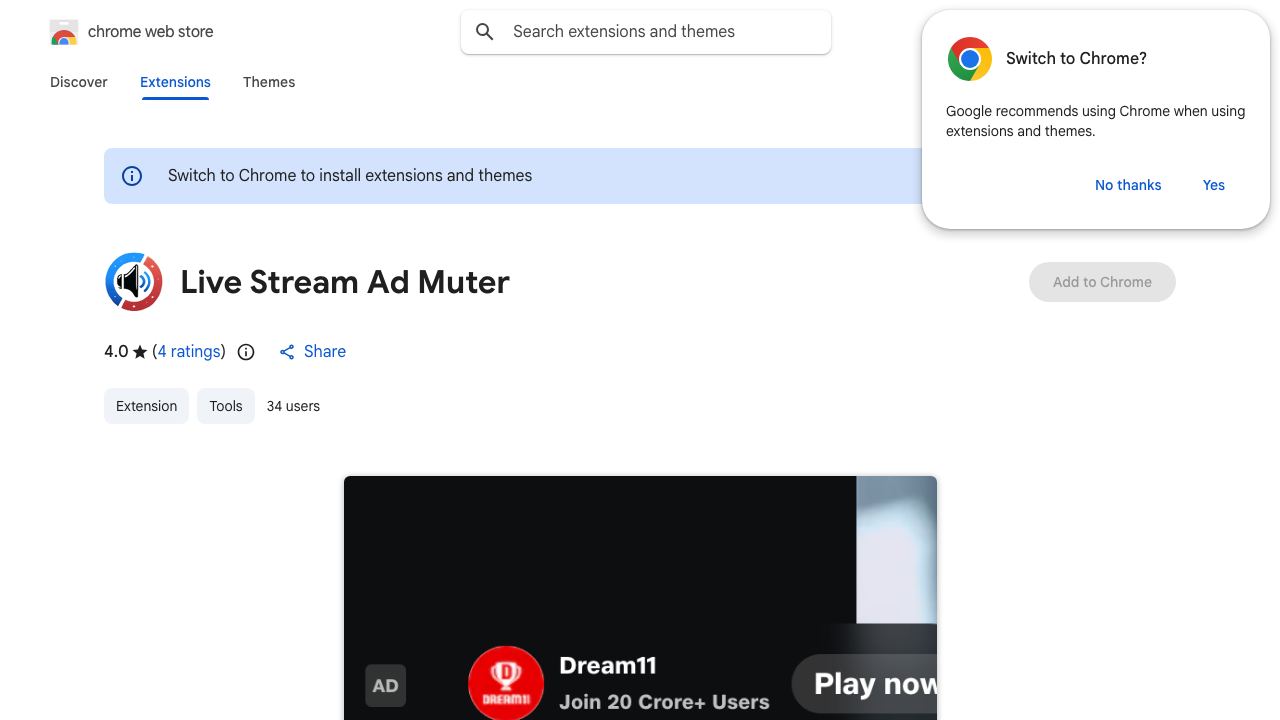Focus the Search extensions and themes field

click(646, 32)
